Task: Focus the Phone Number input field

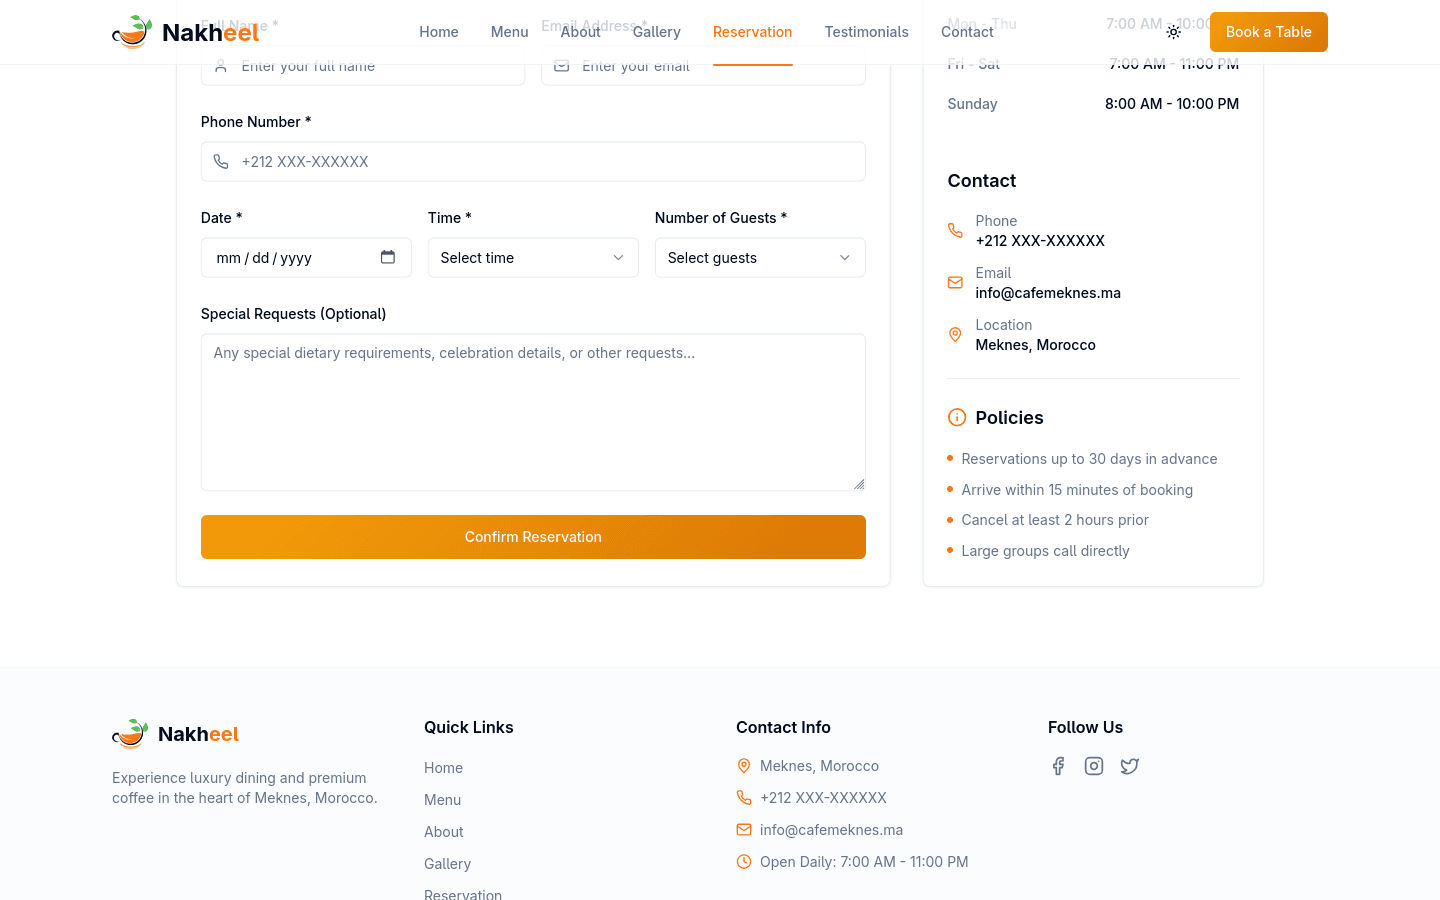Action: click(x=533, y=162)
